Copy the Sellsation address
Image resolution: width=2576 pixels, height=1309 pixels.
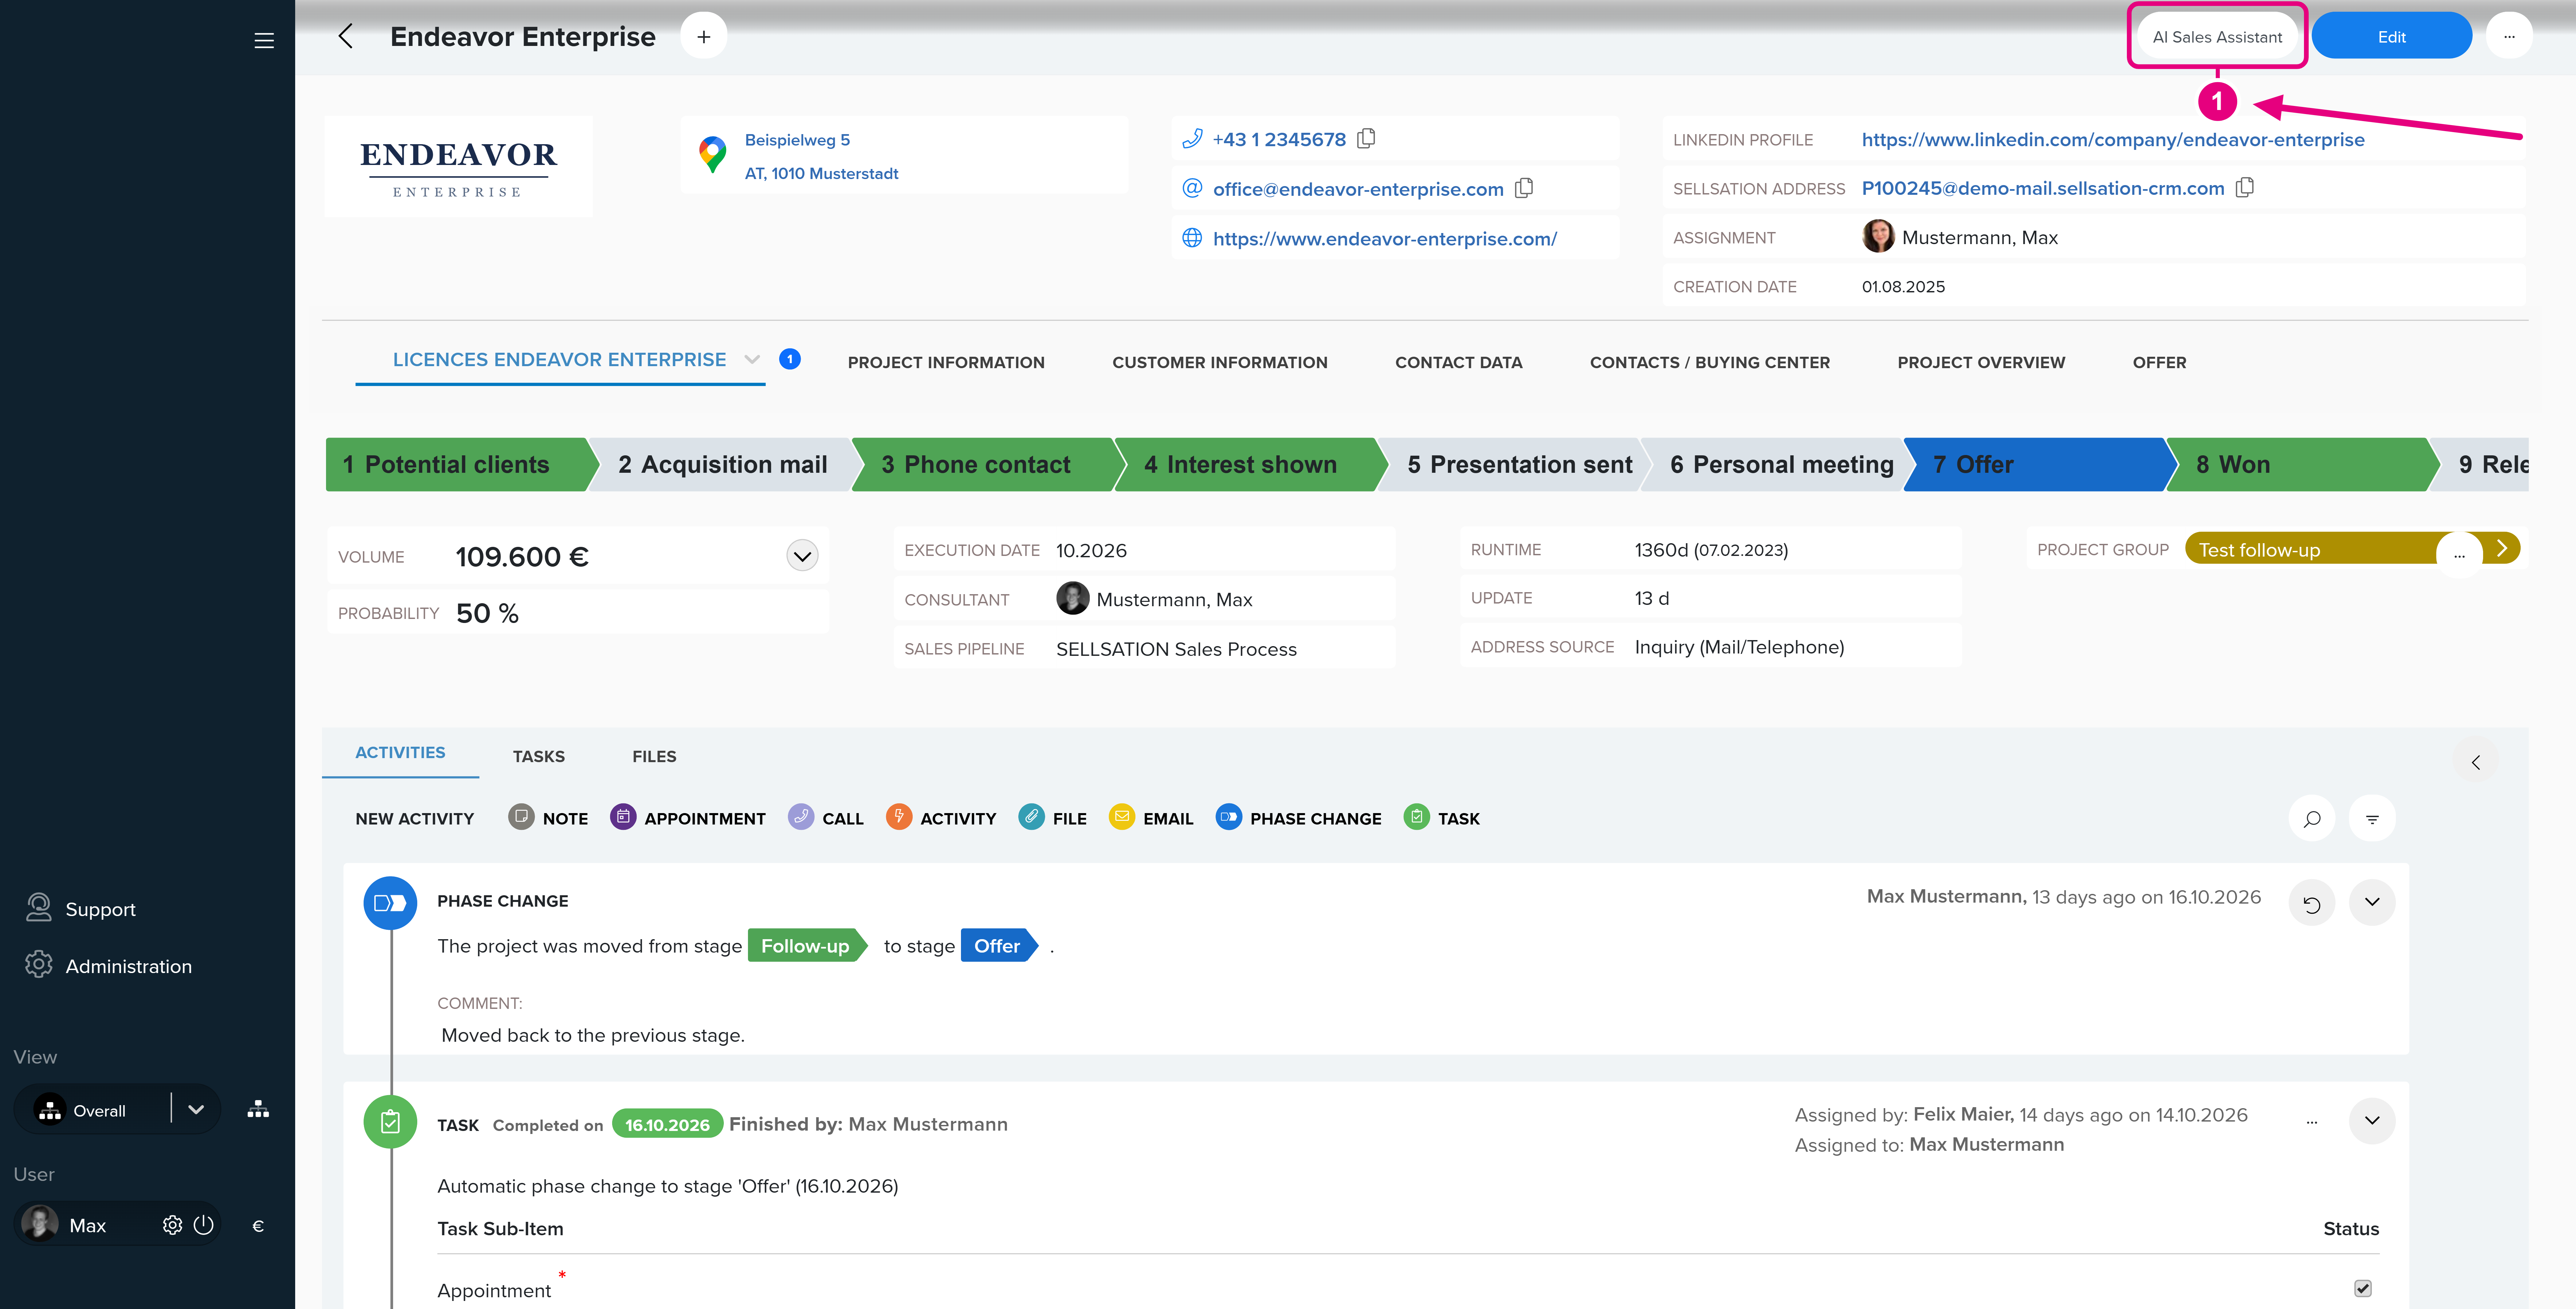[2245, 188]
